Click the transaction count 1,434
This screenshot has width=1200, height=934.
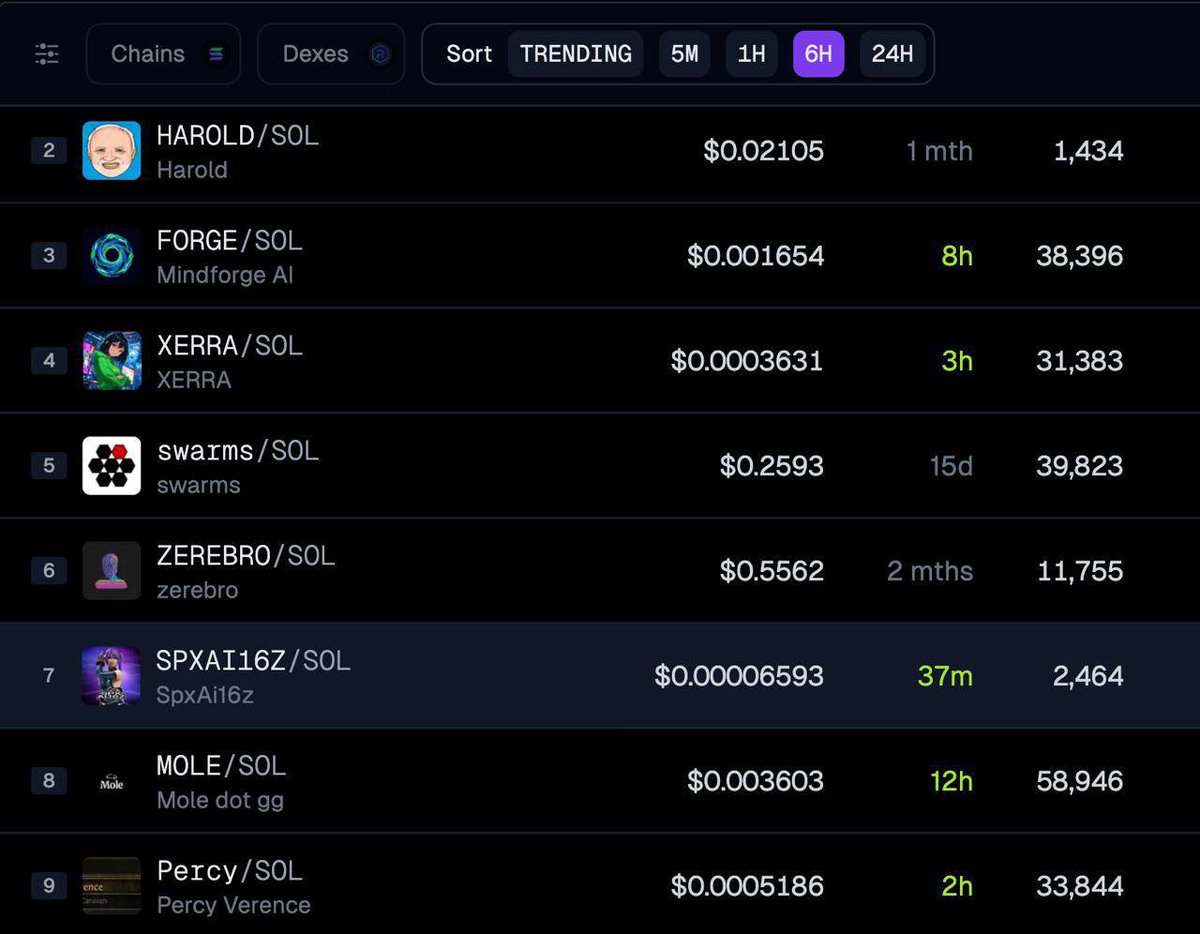click(1088, 151)
